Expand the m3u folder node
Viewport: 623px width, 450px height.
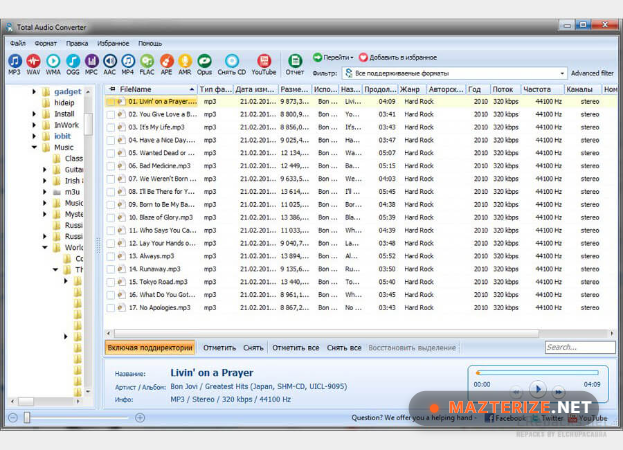tap(44, 192)
